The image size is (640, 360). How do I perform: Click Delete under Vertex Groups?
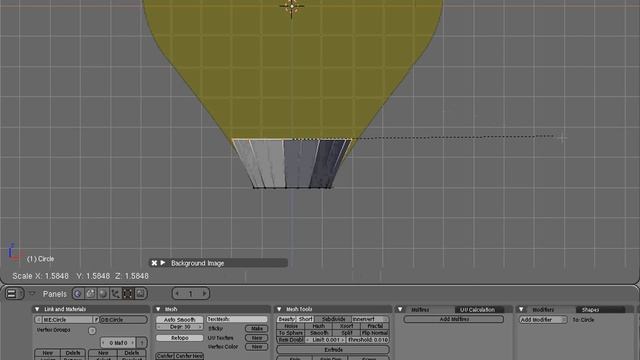(73, 353)
